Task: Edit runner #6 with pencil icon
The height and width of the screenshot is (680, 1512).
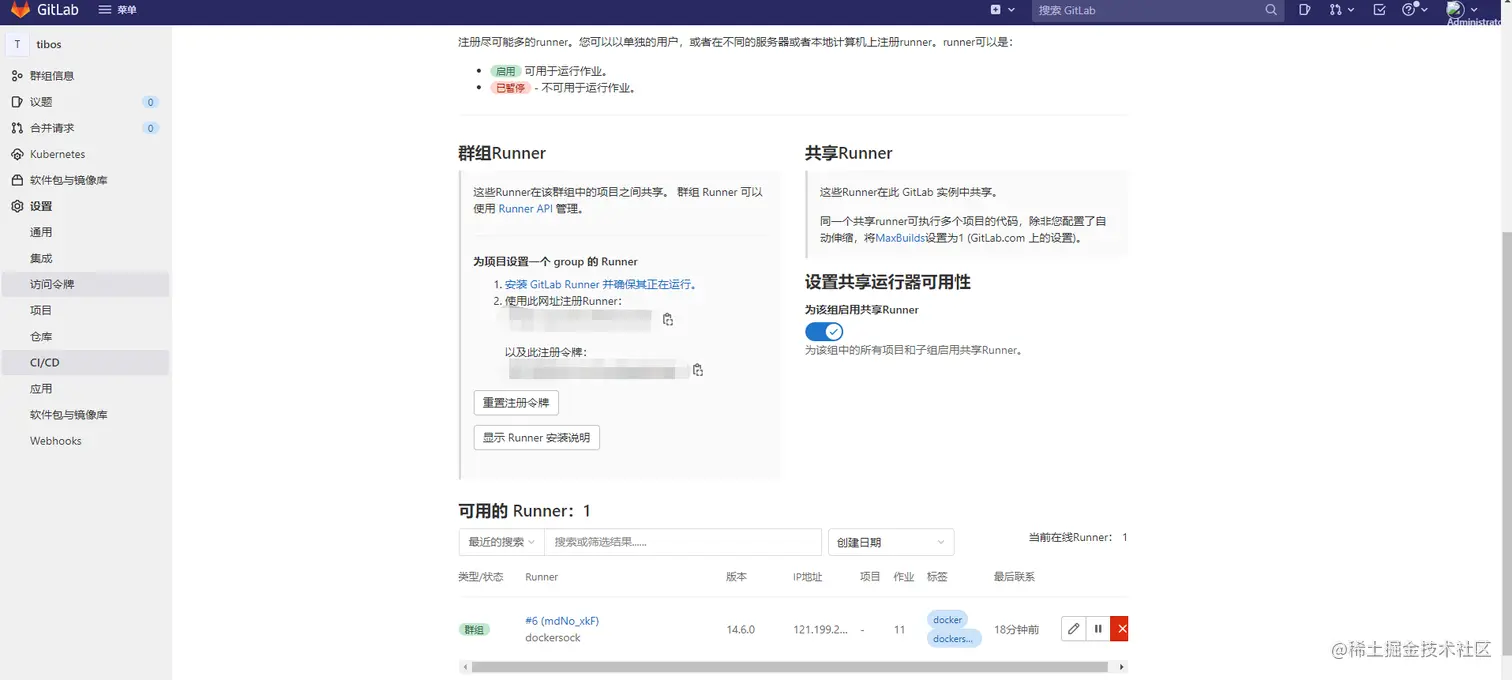Action: point(1073,629)
